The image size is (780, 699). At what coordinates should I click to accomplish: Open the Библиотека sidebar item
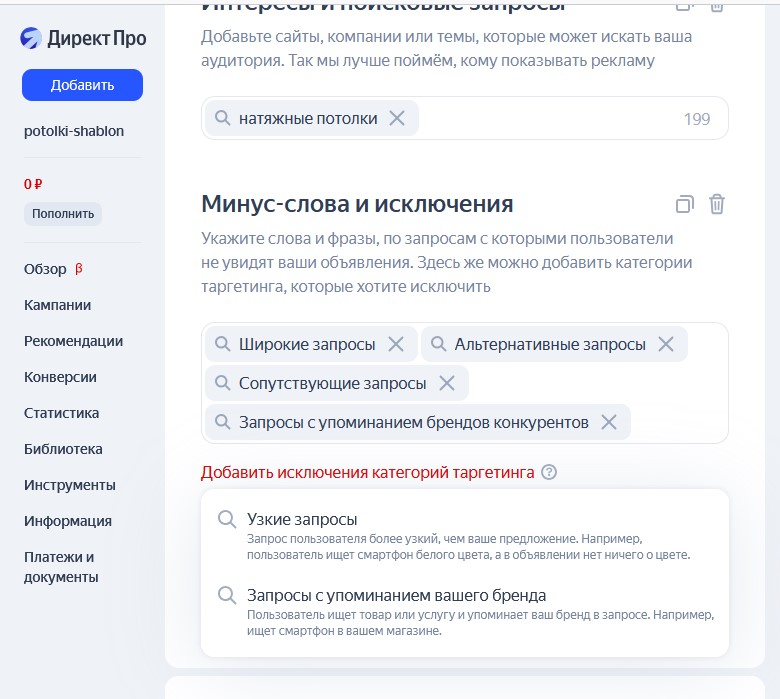click(63, 449)
